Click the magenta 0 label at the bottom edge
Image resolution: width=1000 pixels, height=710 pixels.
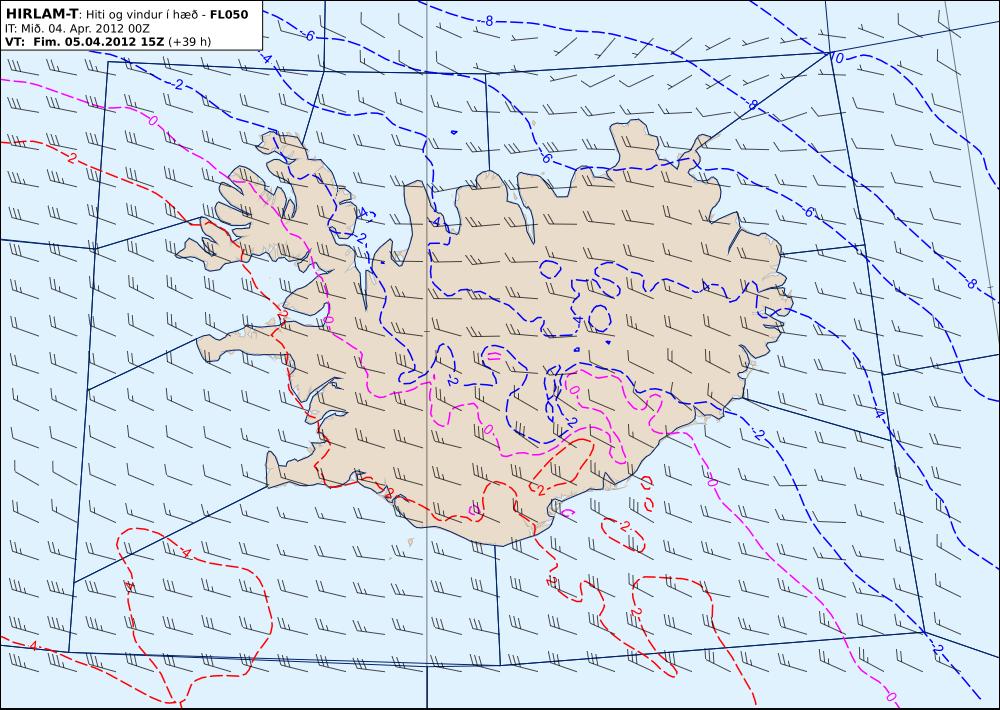[x=892, y=696]
